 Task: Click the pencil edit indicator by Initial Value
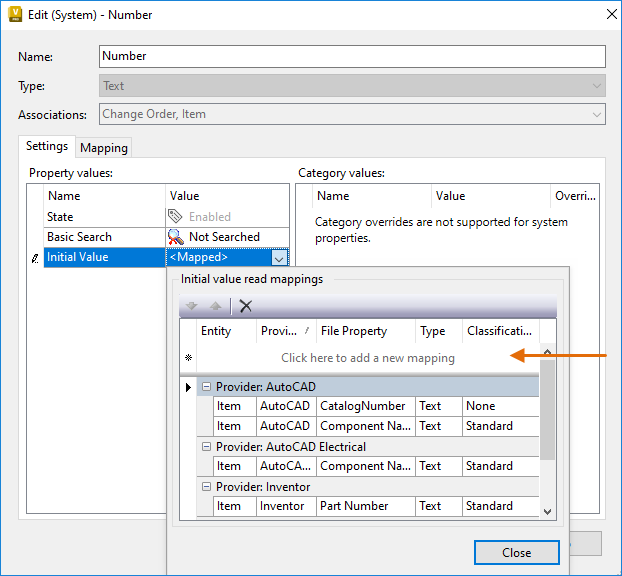[35, 258]
